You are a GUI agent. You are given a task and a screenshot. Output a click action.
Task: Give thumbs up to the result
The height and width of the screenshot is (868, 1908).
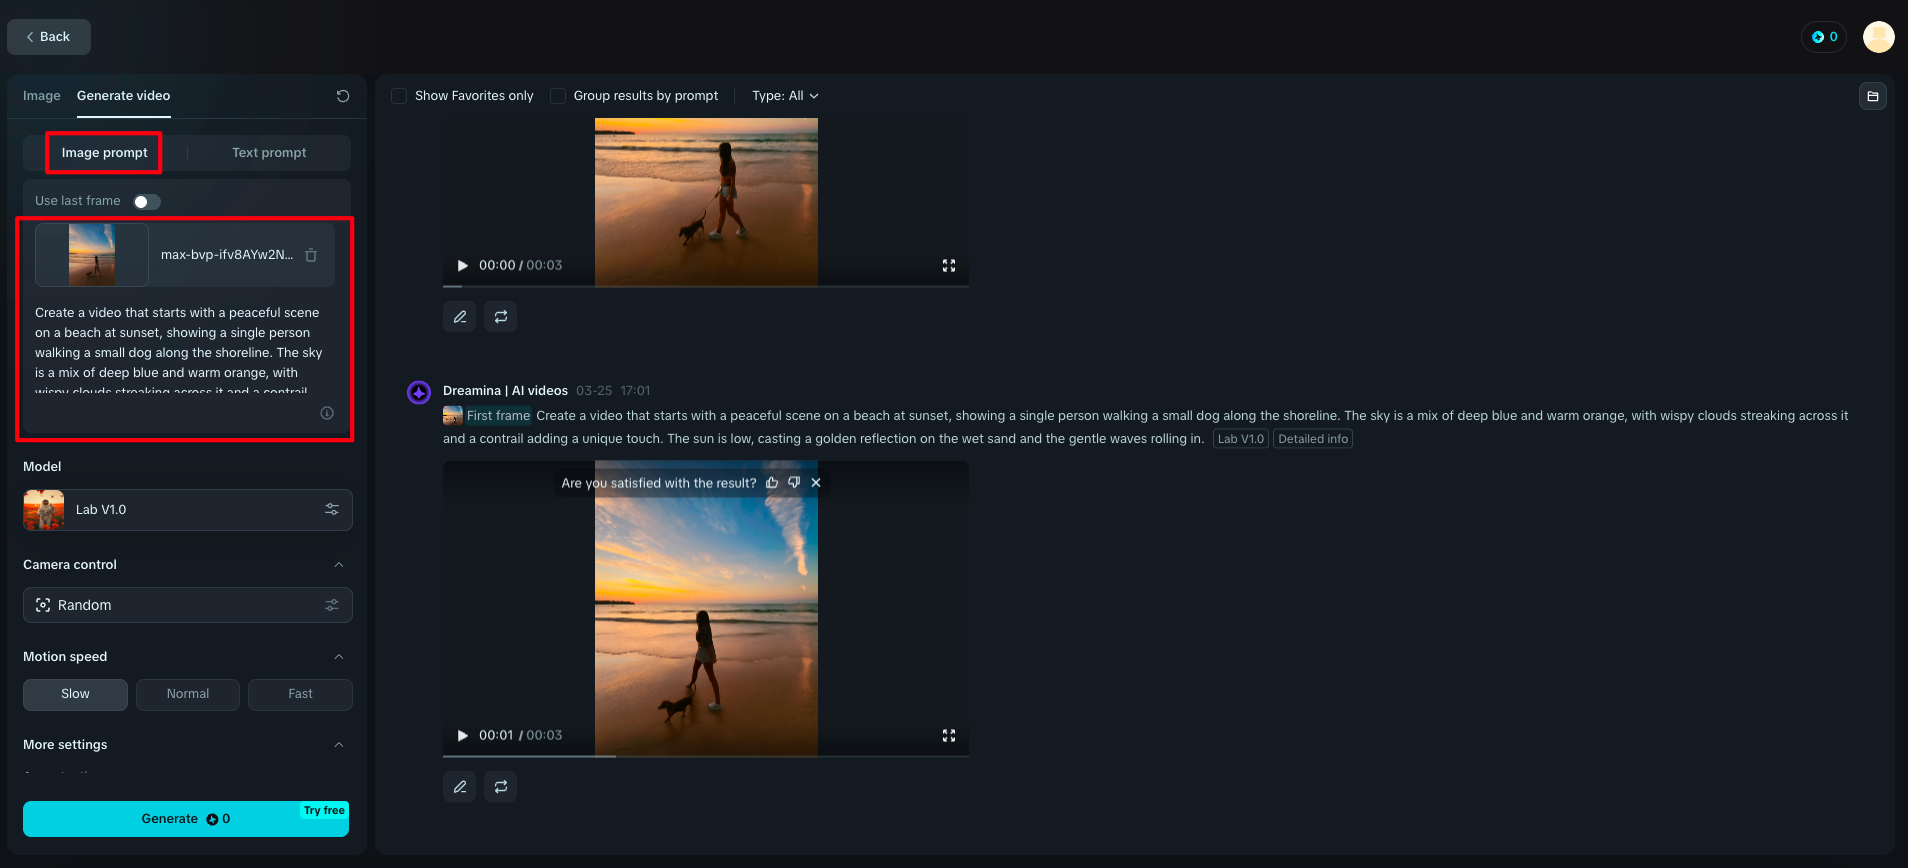pos(772,483)
